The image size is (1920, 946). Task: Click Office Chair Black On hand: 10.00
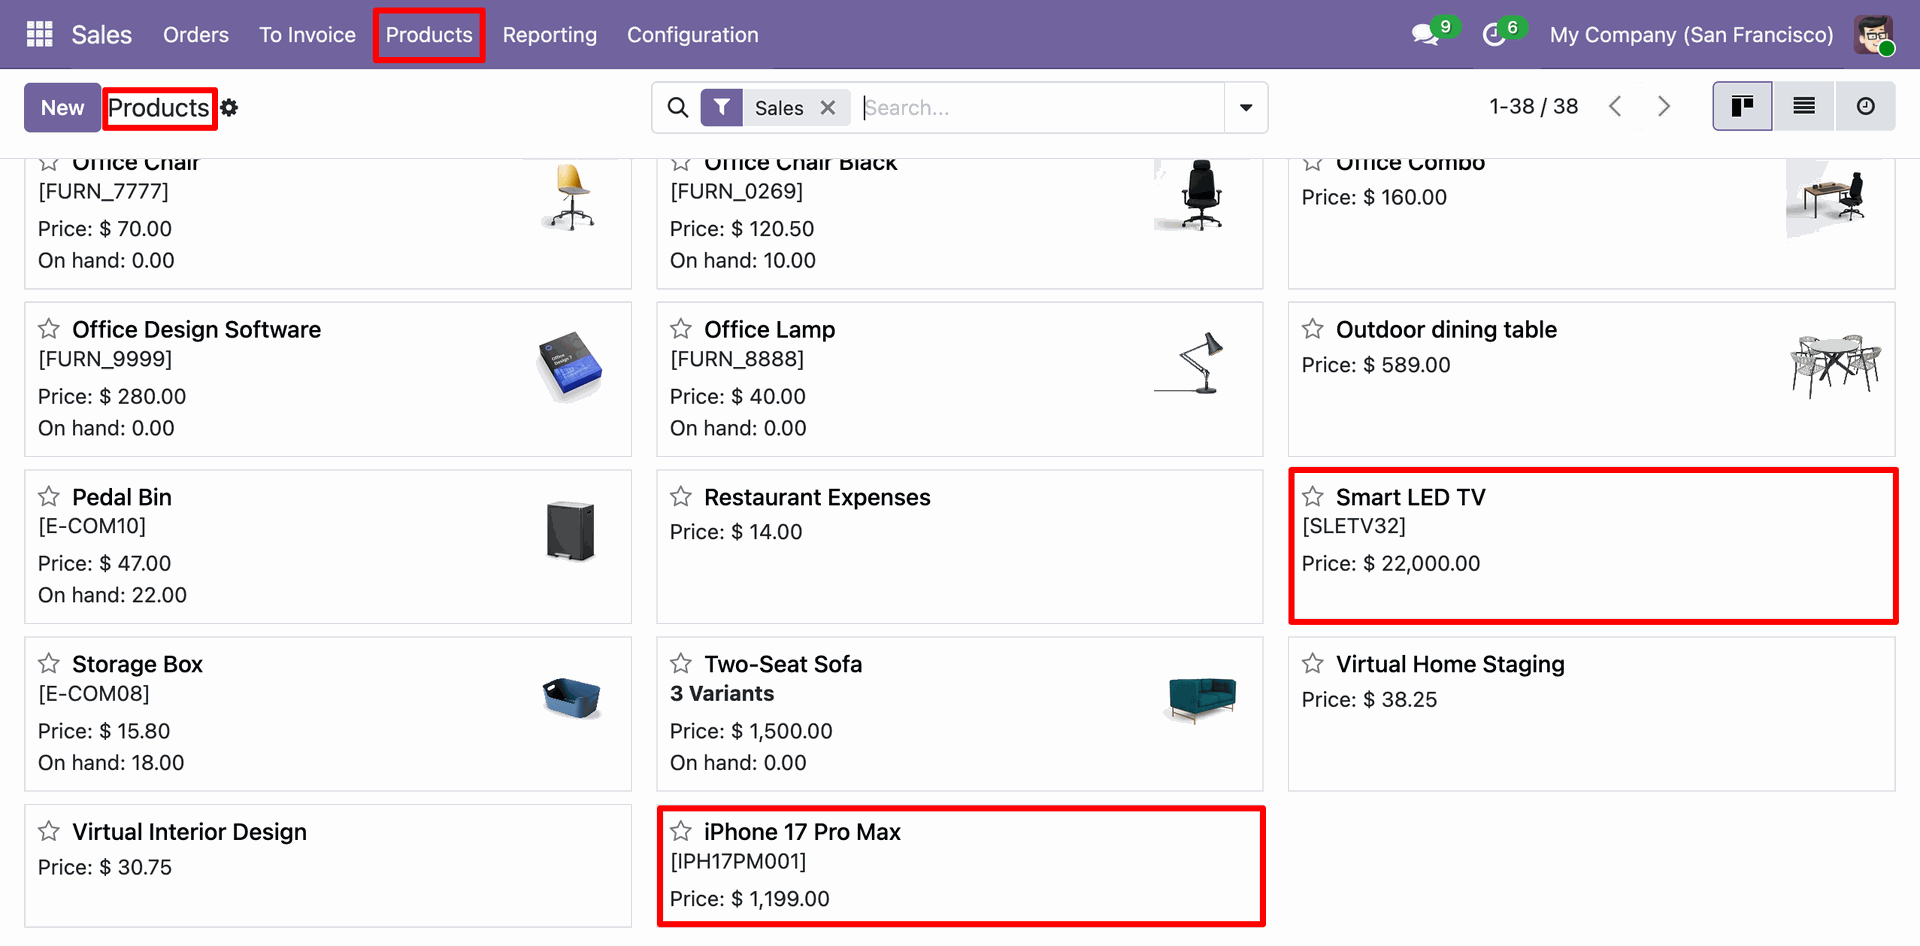click(743, 261)
